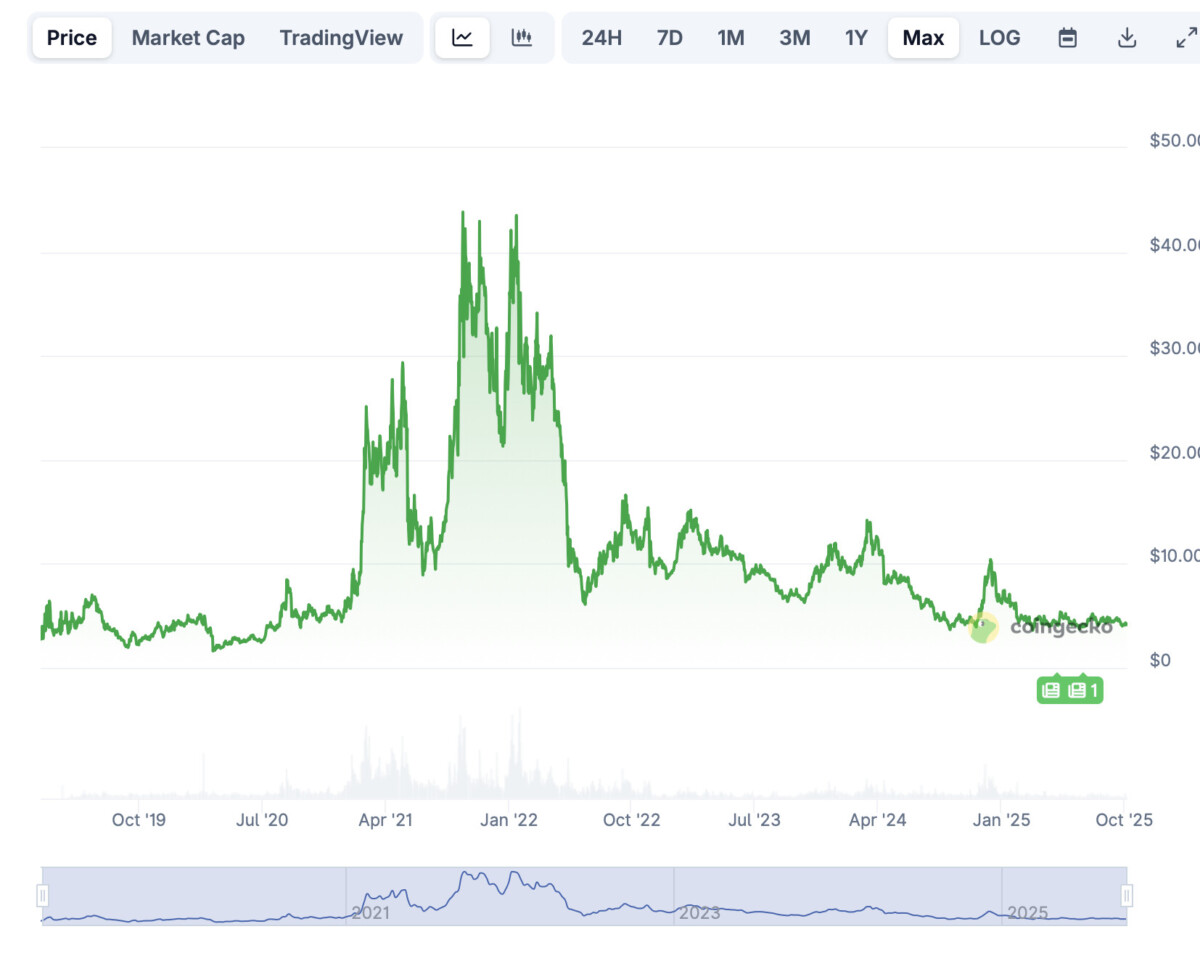Image resolution: width=1200 pixels, height=961 pixels.
Task: Switch to the Market Cap tab
Action: [x=188, y=38]
